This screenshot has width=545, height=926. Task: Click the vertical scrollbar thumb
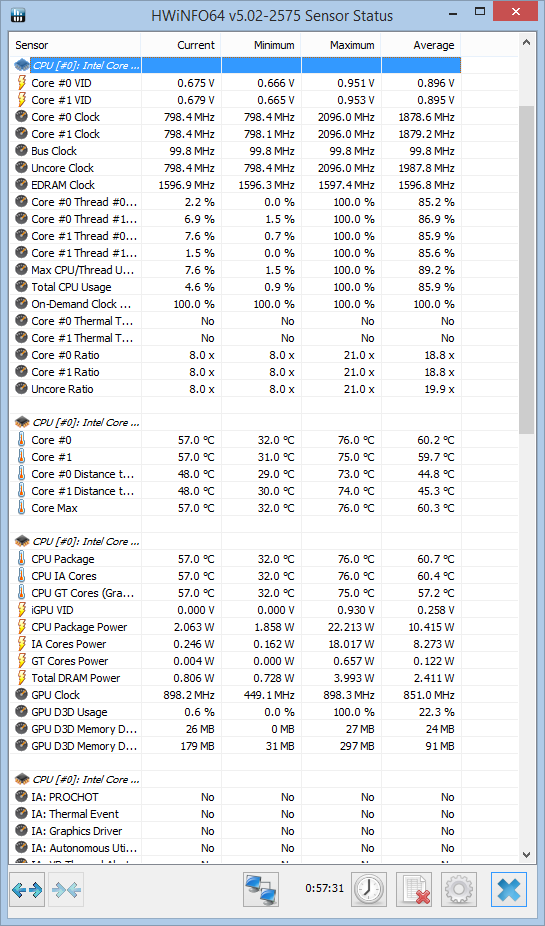click(527, 270)
